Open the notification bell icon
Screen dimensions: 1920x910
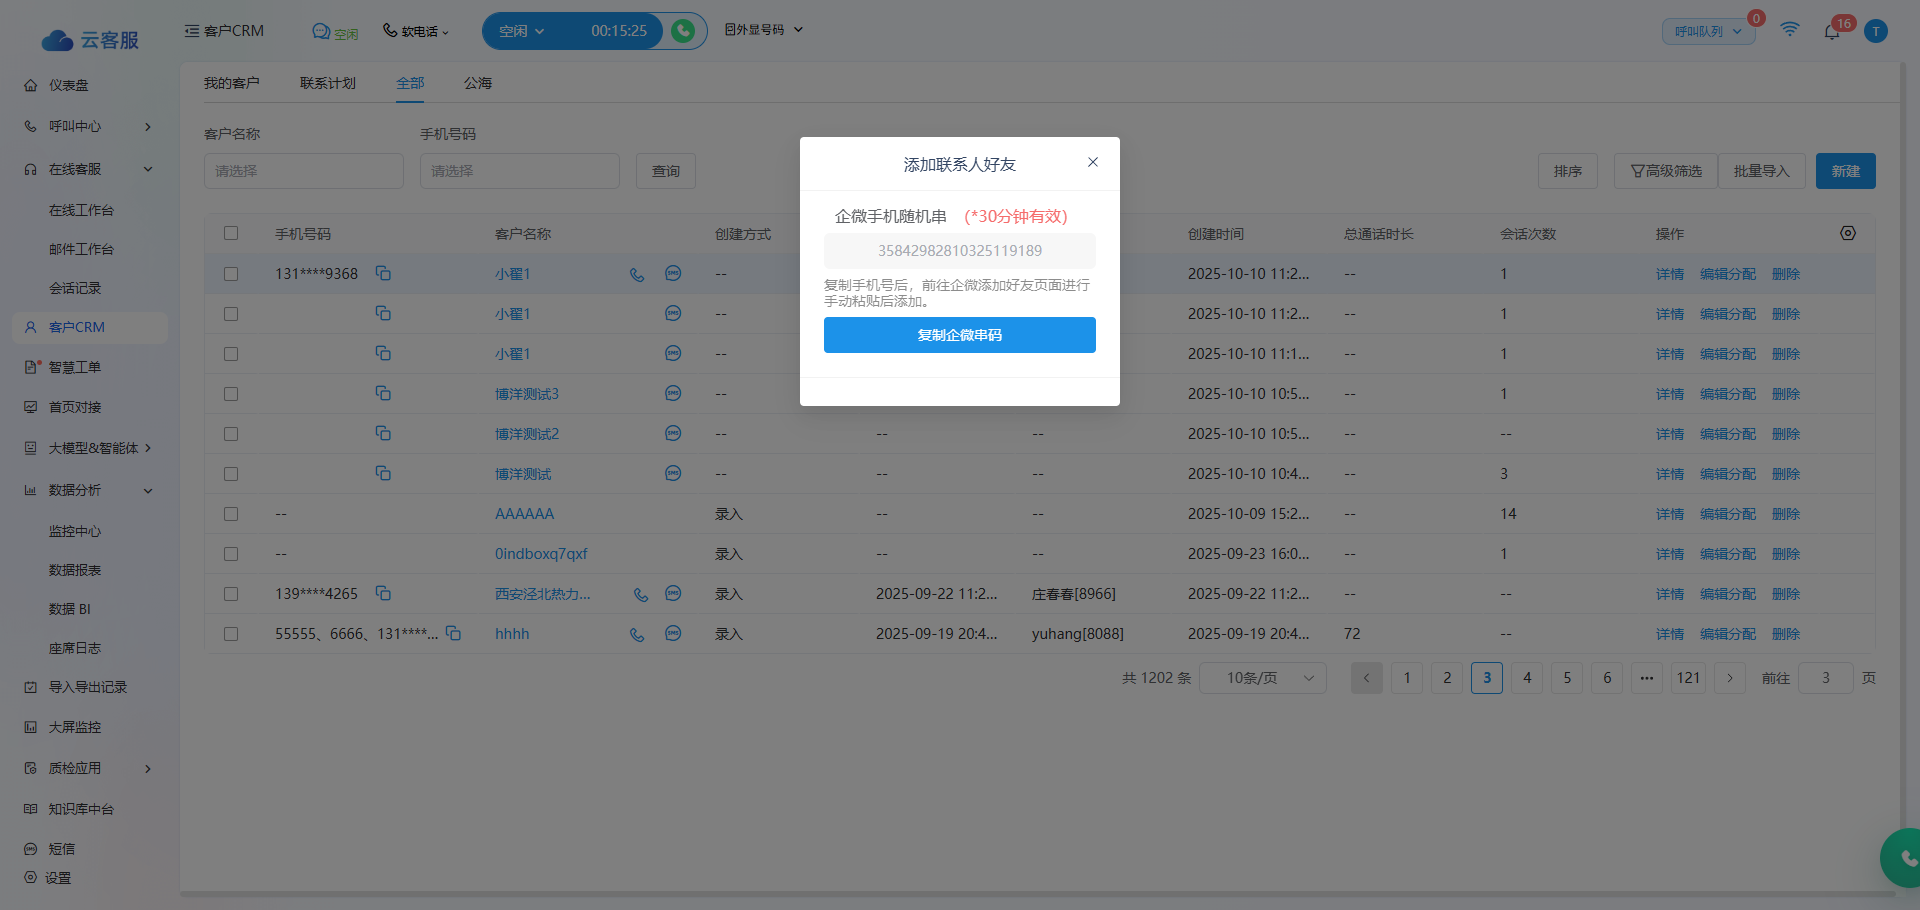(x=1831, y=32)
